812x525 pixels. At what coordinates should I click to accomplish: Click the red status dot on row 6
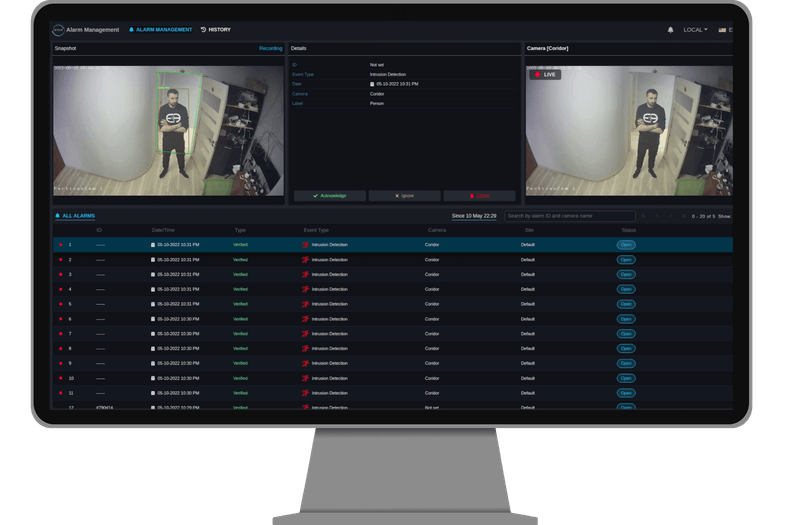[61, 319]
